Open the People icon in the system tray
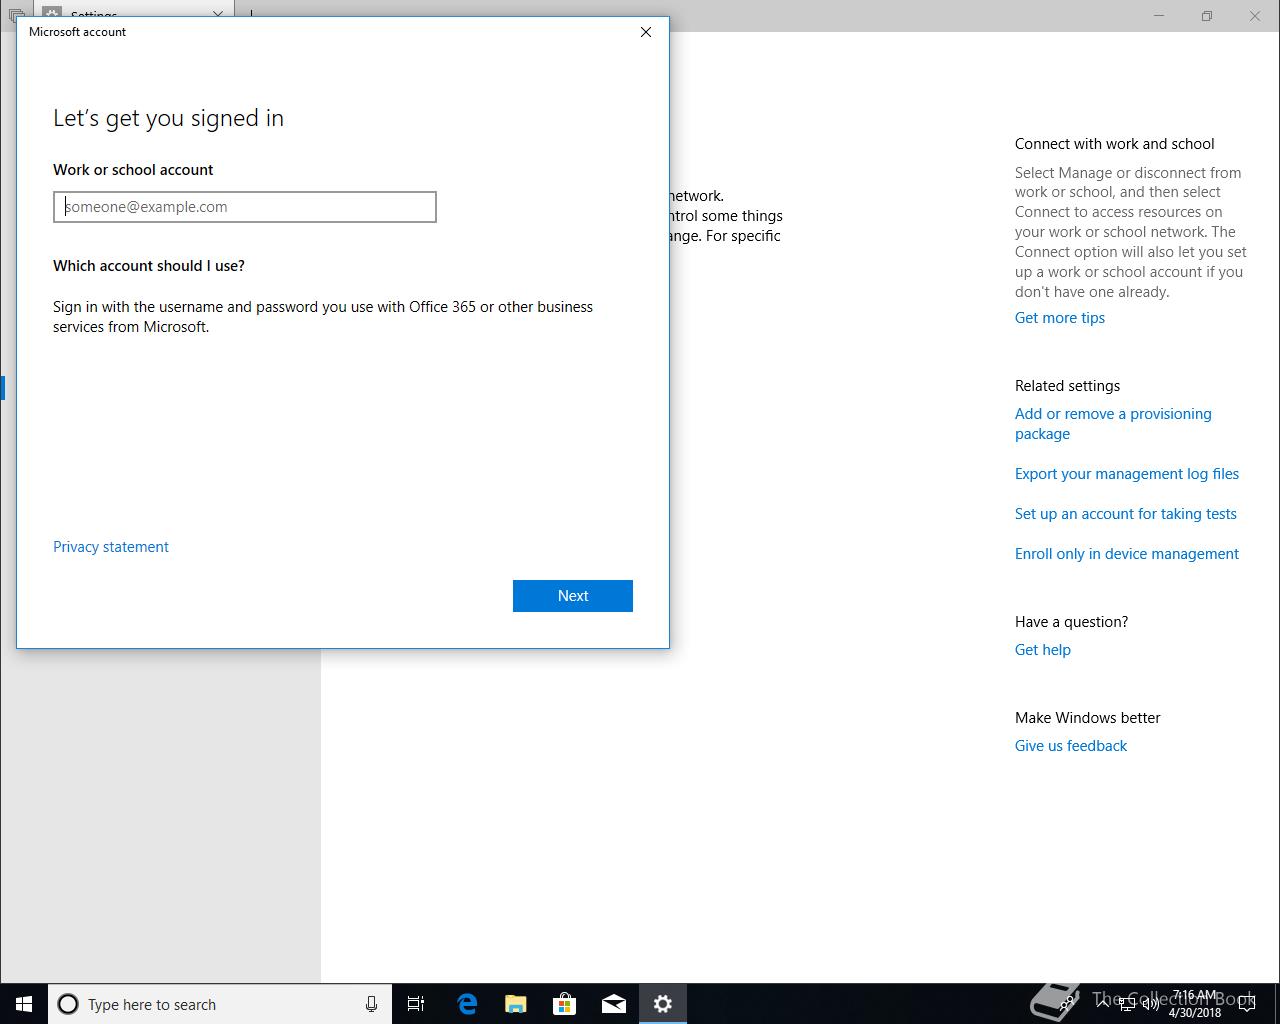This screenshot has height=1024, width=1280. pos(1068,1004)
